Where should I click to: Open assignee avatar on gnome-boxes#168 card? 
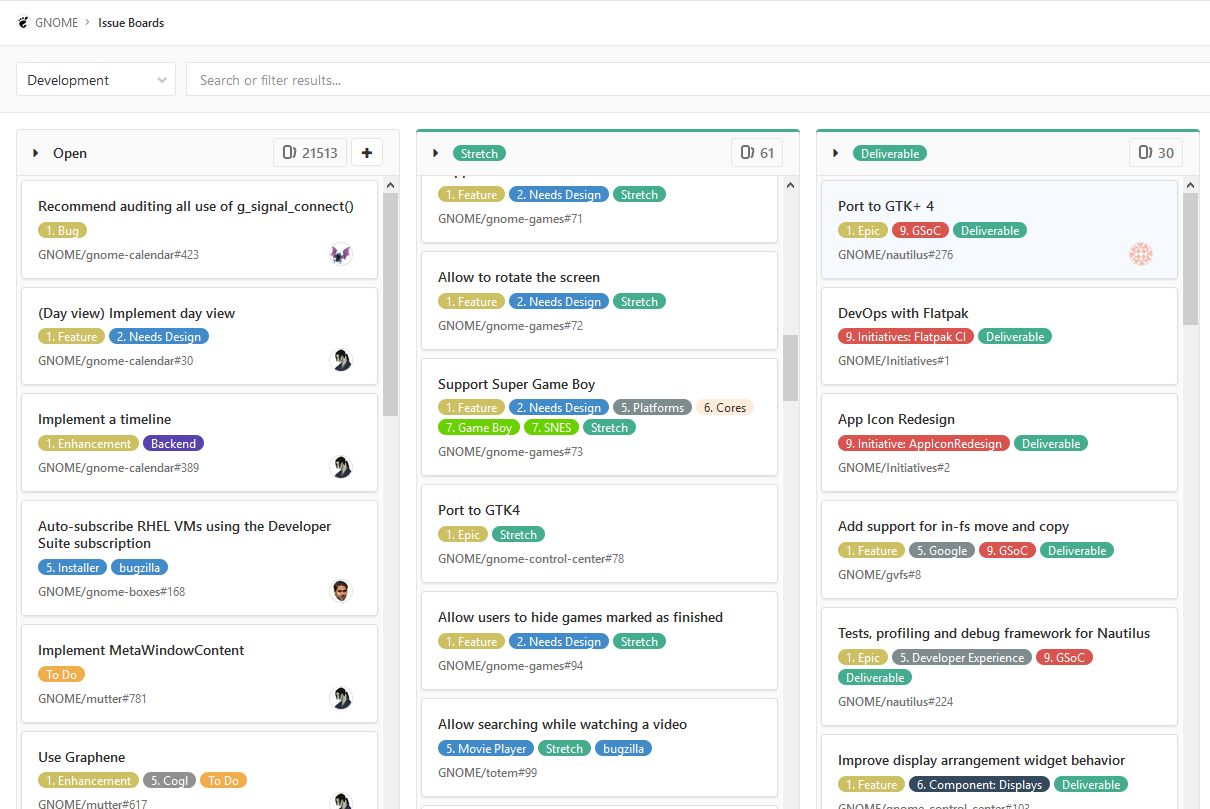point(341,591)
